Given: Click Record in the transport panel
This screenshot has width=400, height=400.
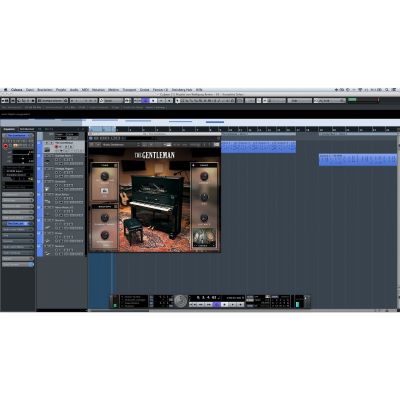Looking at the screenshot, I should (x=241, y=304).
